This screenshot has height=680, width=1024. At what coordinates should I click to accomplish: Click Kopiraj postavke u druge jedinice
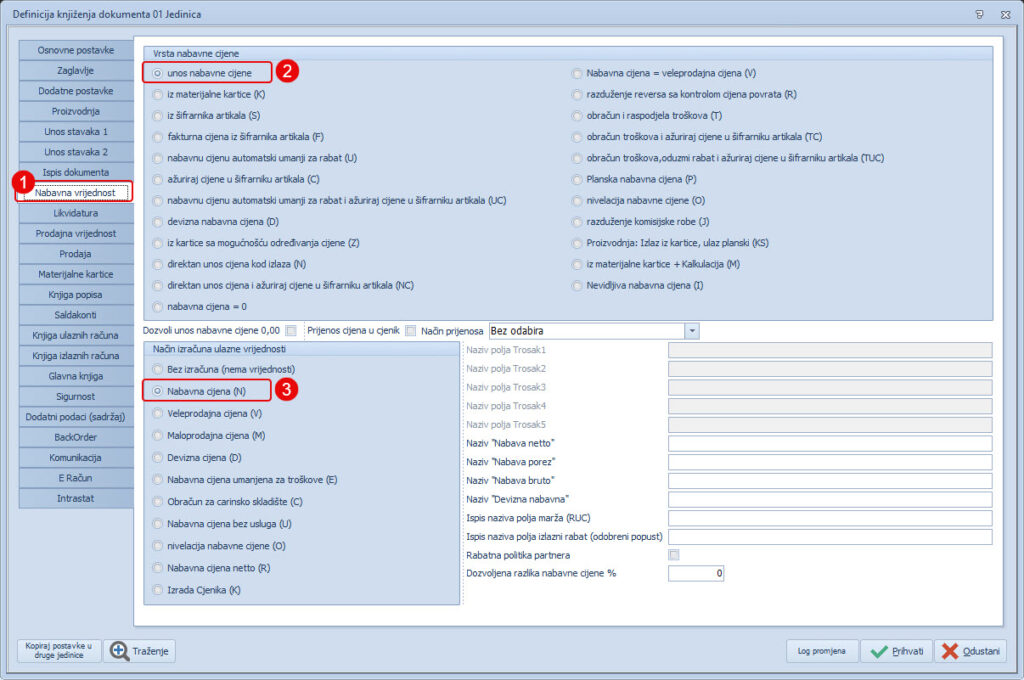58,651
